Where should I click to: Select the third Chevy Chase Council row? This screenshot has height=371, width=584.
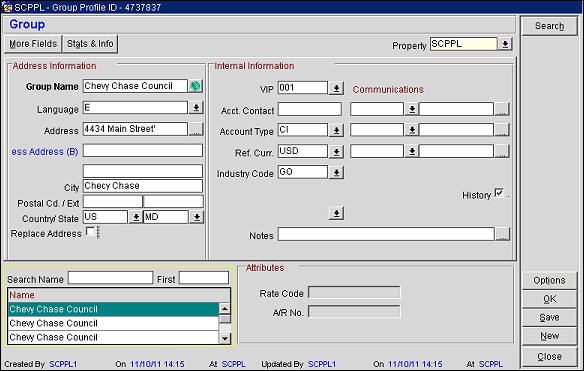113,337
